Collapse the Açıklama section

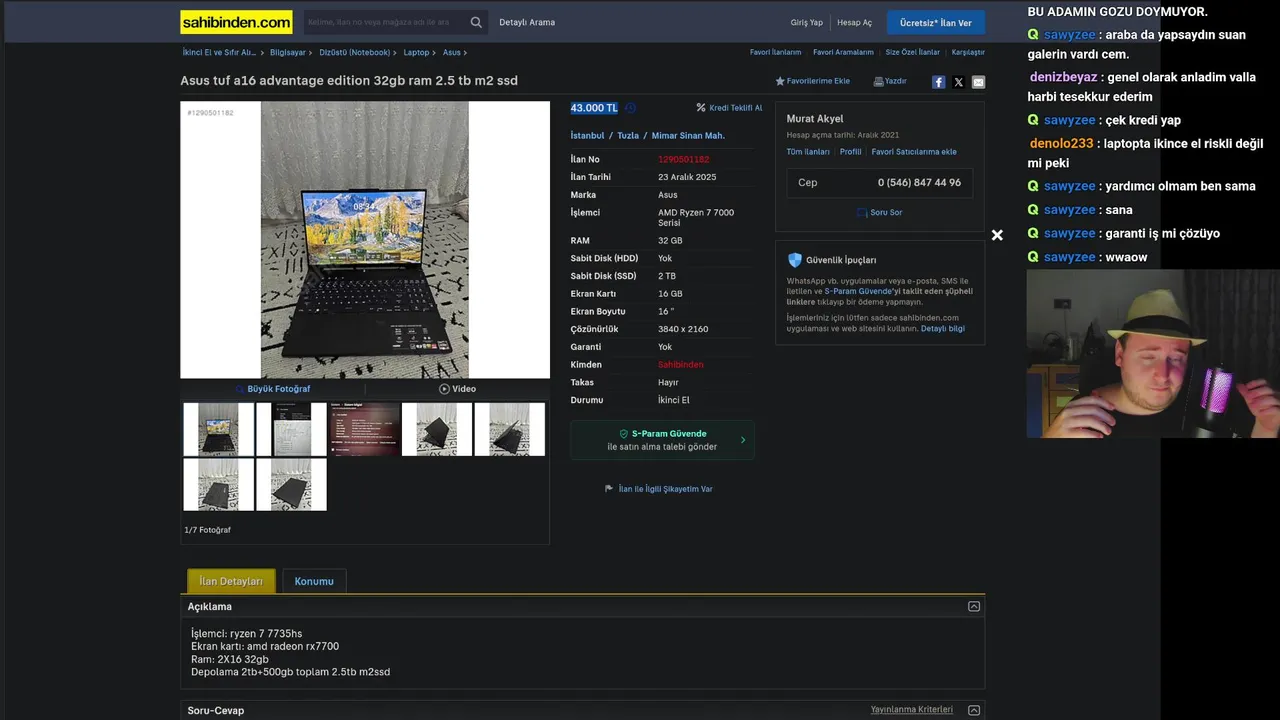pos(974,607)
